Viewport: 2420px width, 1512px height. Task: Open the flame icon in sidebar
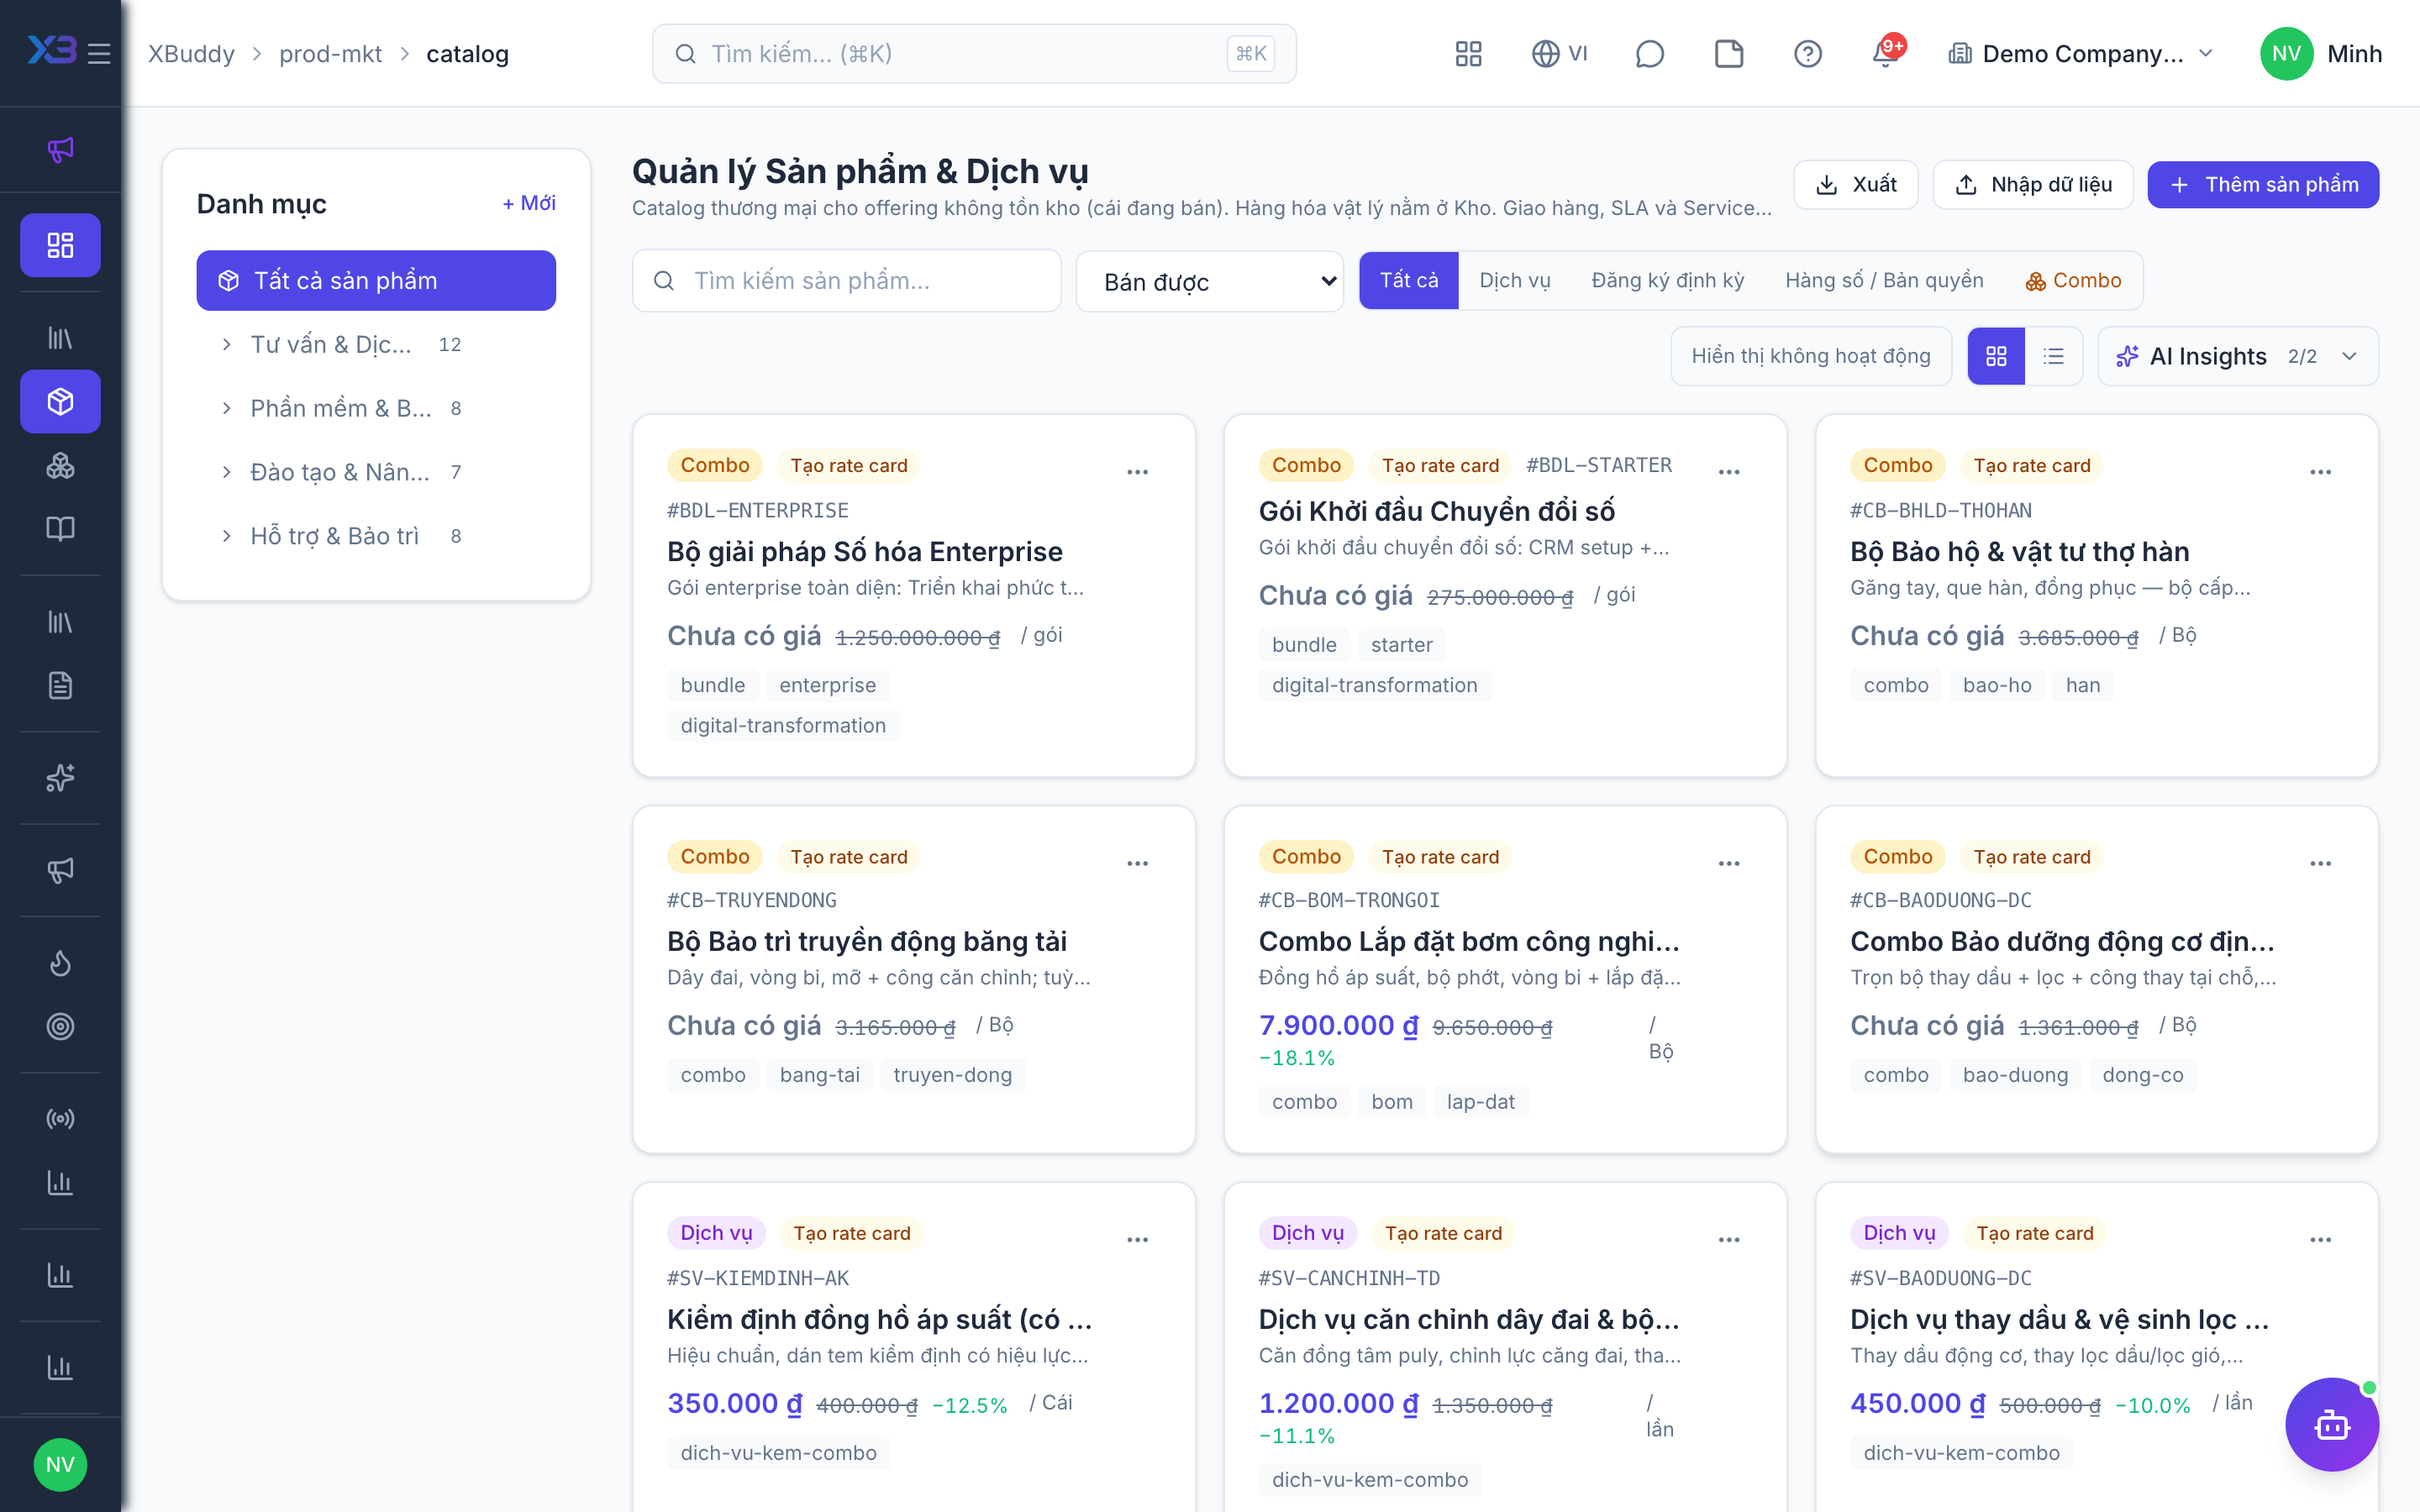60,962
